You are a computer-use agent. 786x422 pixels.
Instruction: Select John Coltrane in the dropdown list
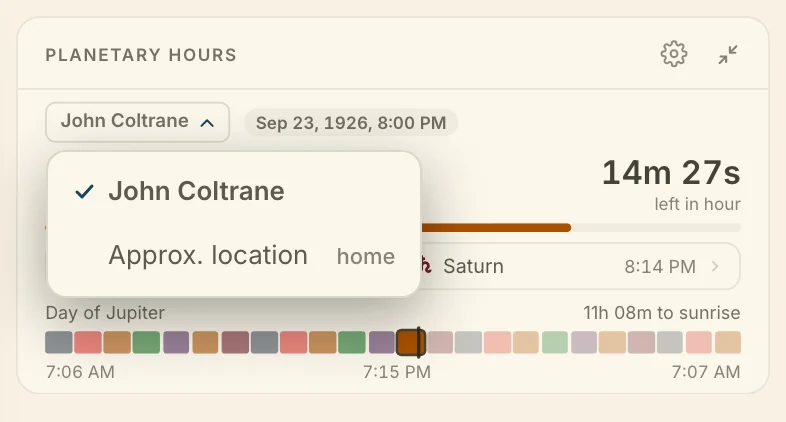click(x=234, y=191)
